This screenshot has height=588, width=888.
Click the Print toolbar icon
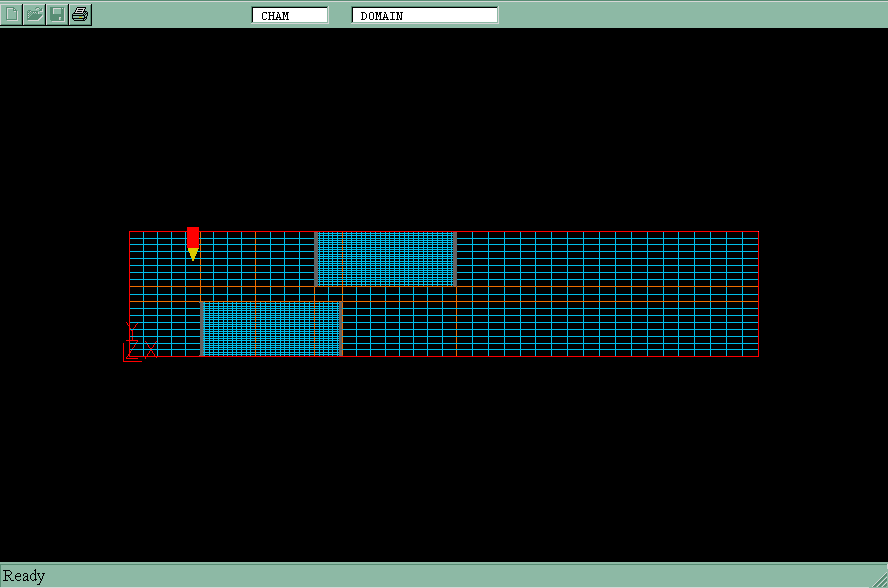(x=80, y=14)
